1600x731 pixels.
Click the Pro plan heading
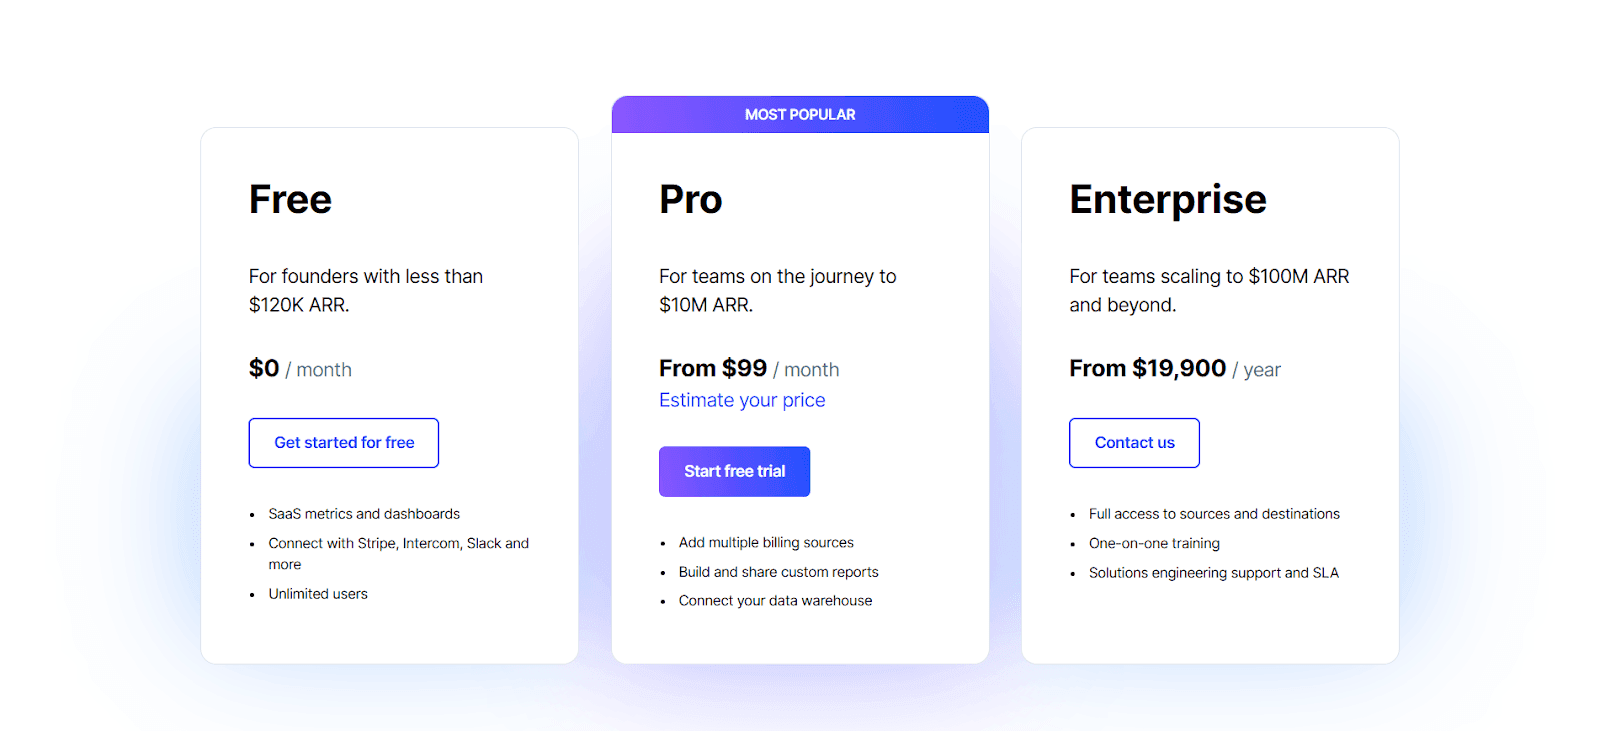(689, 199)
